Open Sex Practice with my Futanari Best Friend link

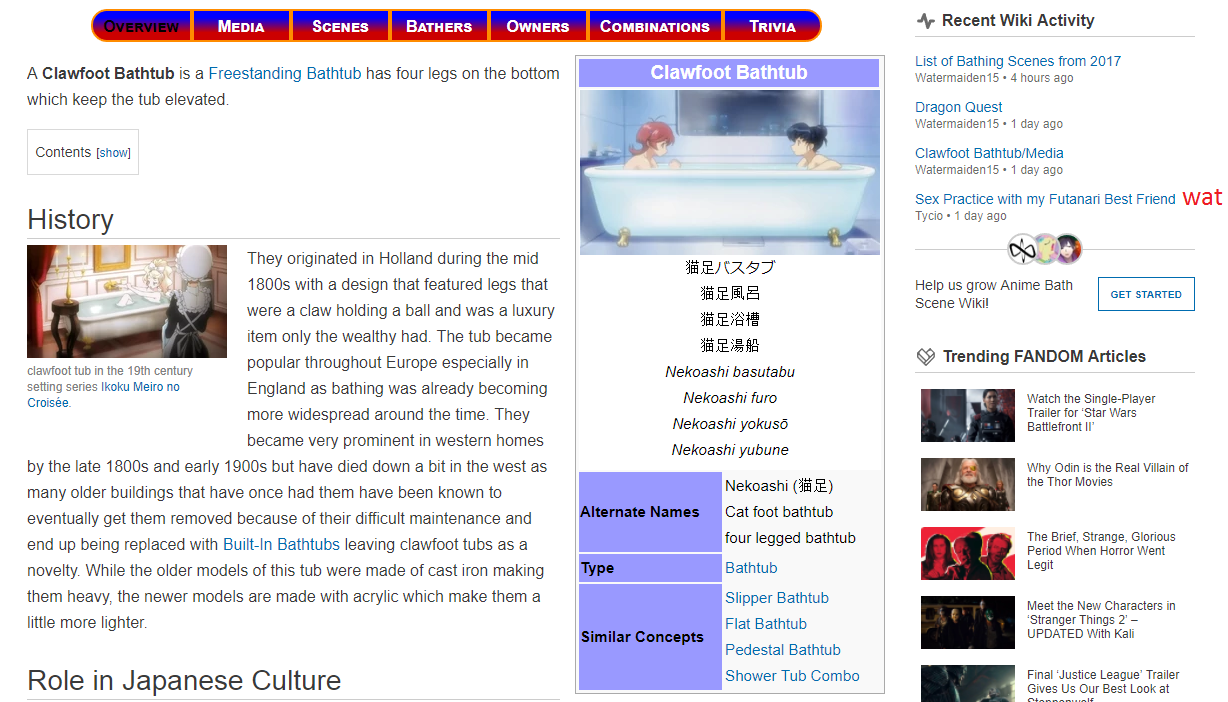tap(1045, 199)
